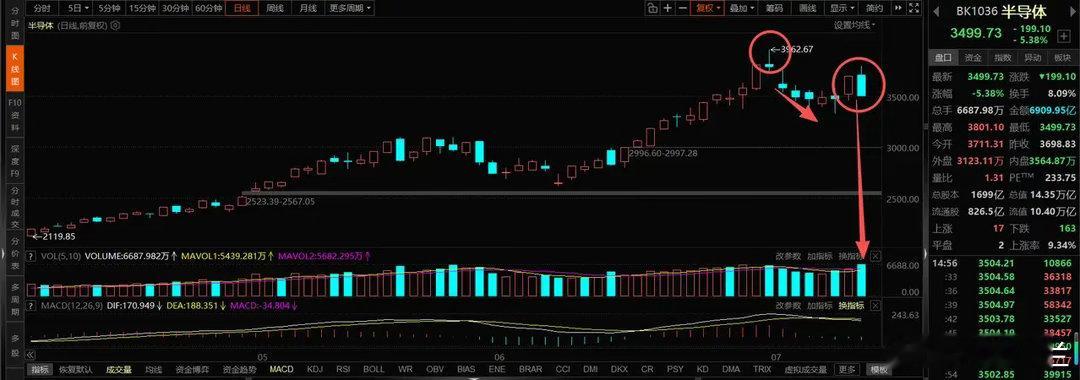Select the MACD indicator in bottom bar
The image size is (1080, 380).
click(281, 370)
